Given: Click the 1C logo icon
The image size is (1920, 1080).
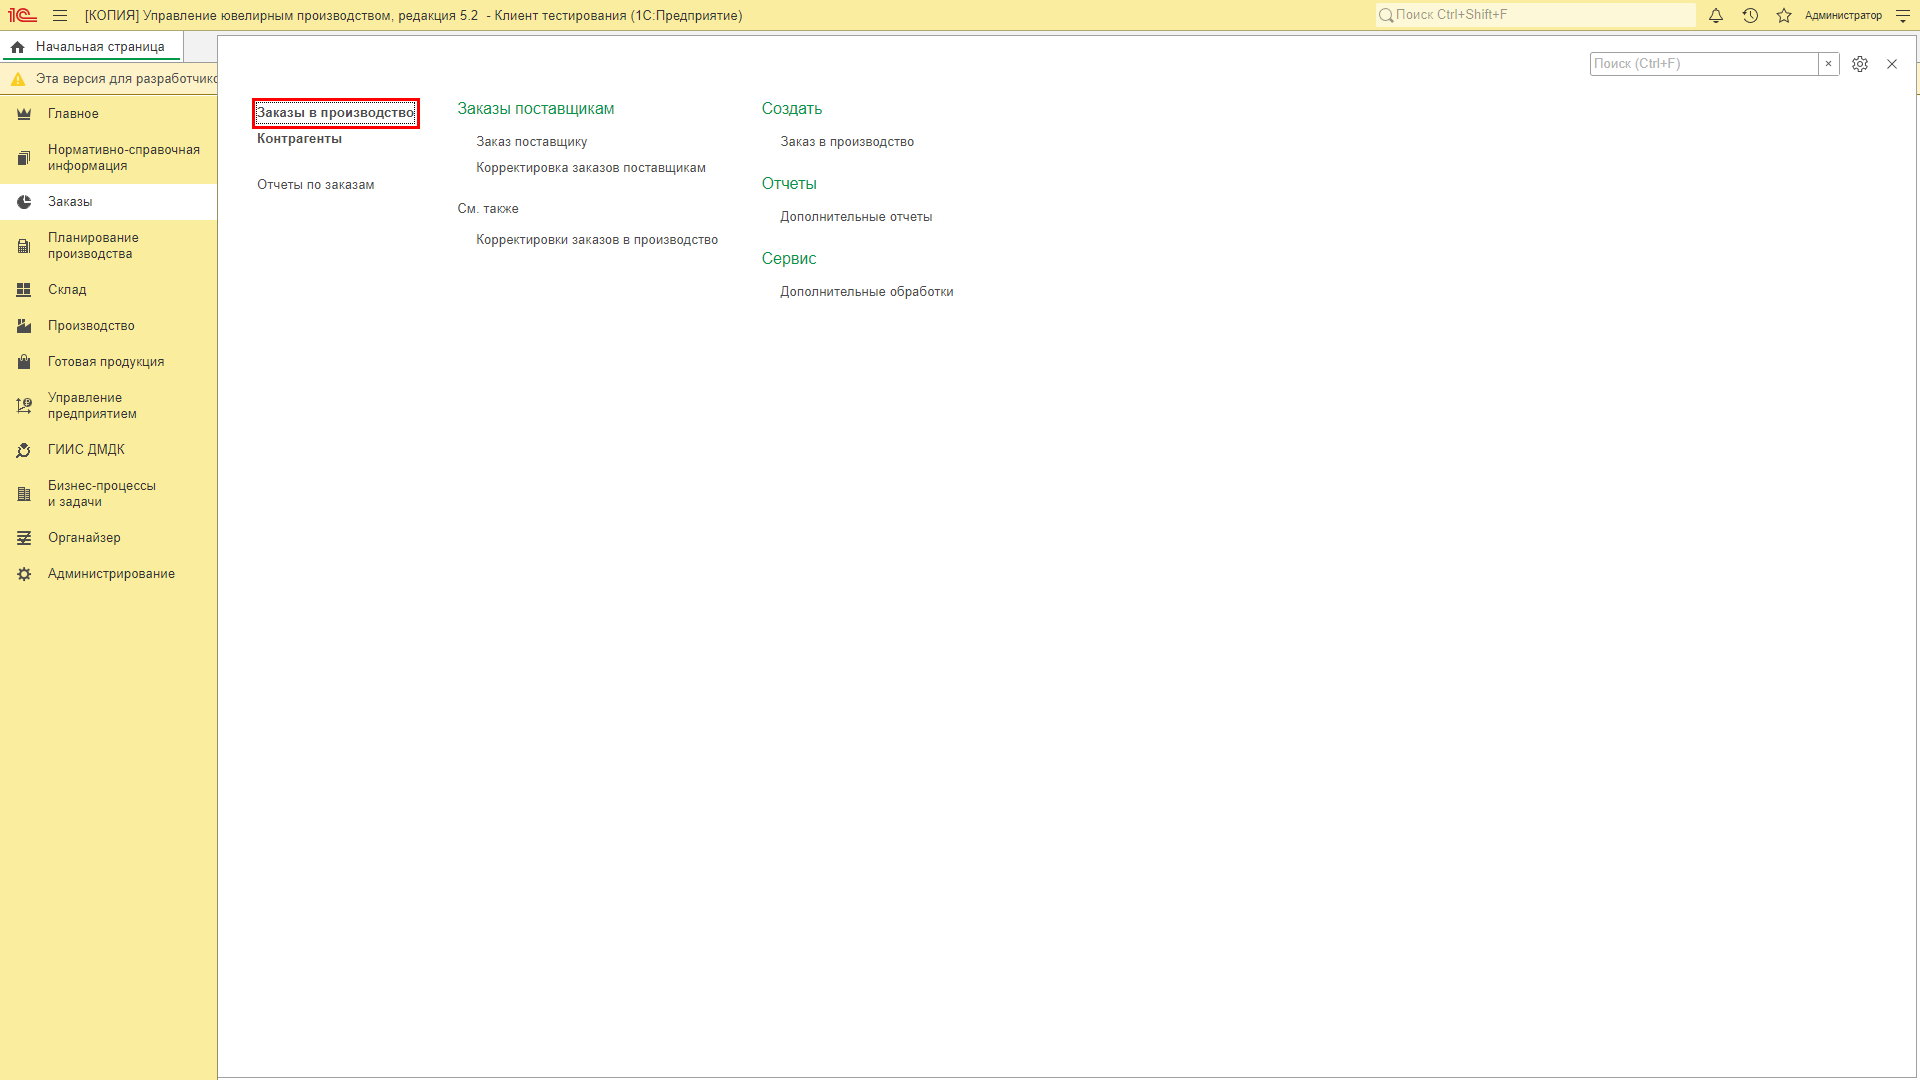Looking at the screenshot, I should [x=22, y=16].
